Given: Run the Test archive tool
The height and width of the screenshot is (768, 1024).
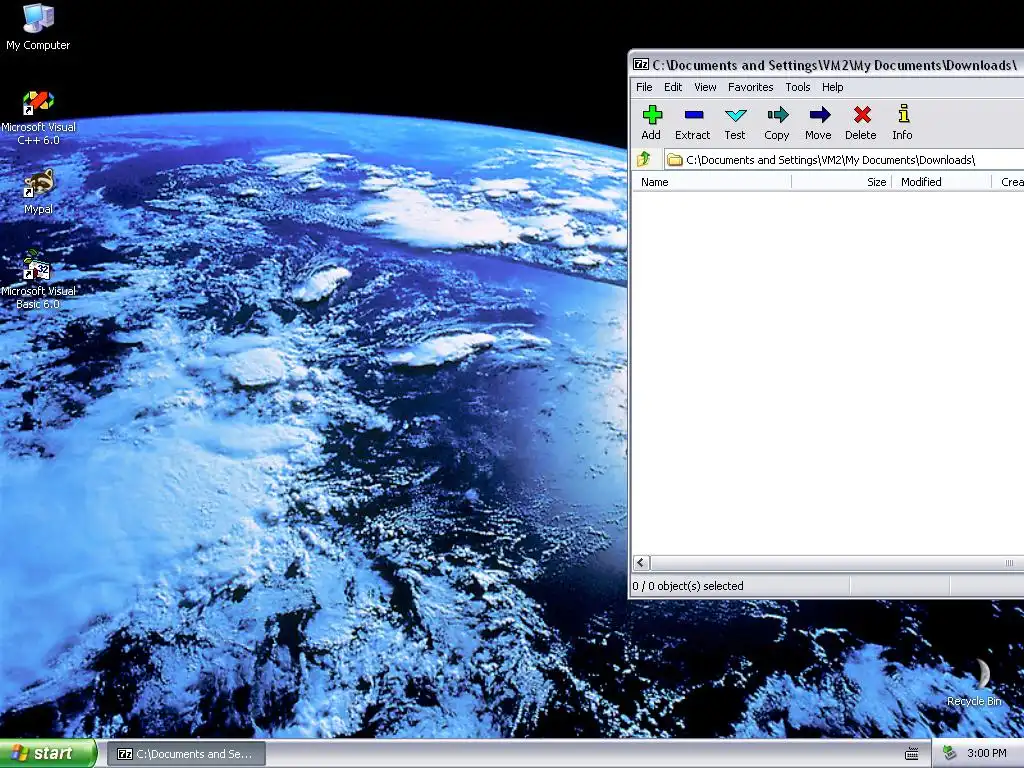Looking at the screenshot, I should (x=735, y=123).
